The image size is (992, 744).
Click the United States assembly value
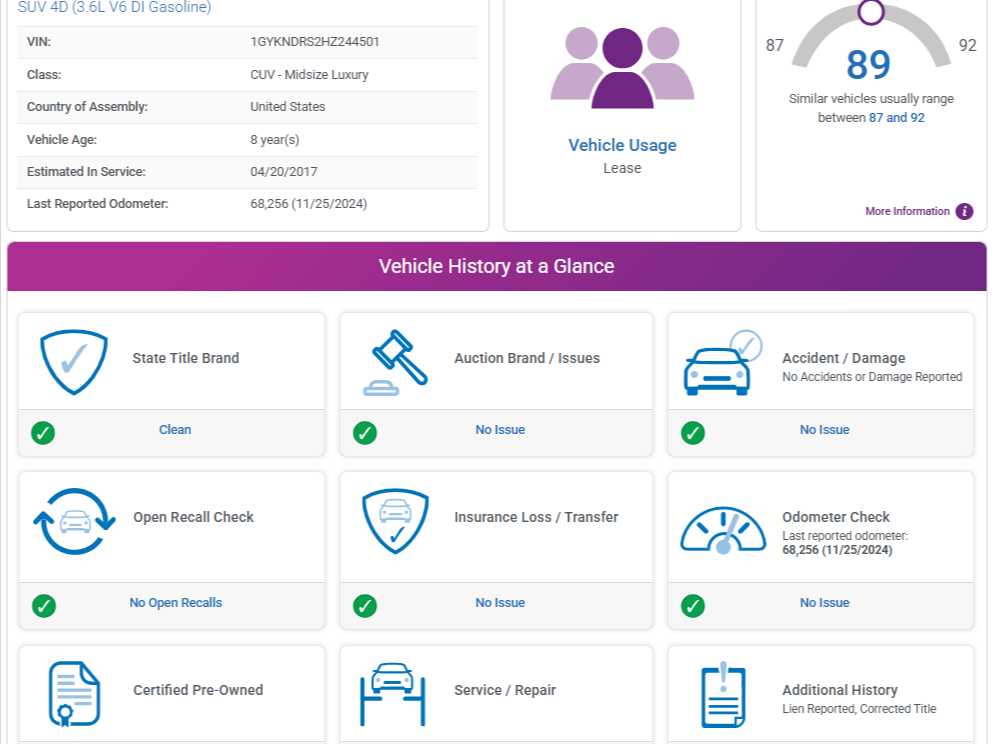288,107
